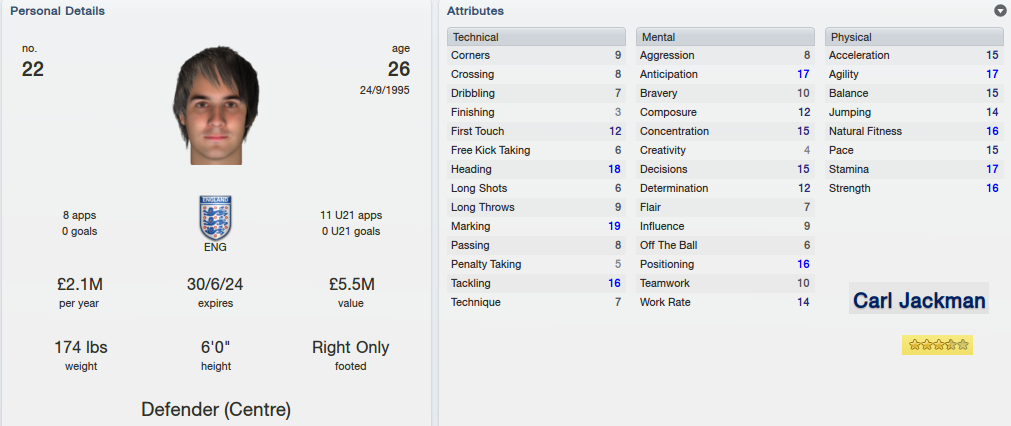Select the Anticipation attribute row
Image resolution: width=1011 pixels, height=426 pixels.
[725, 74]
